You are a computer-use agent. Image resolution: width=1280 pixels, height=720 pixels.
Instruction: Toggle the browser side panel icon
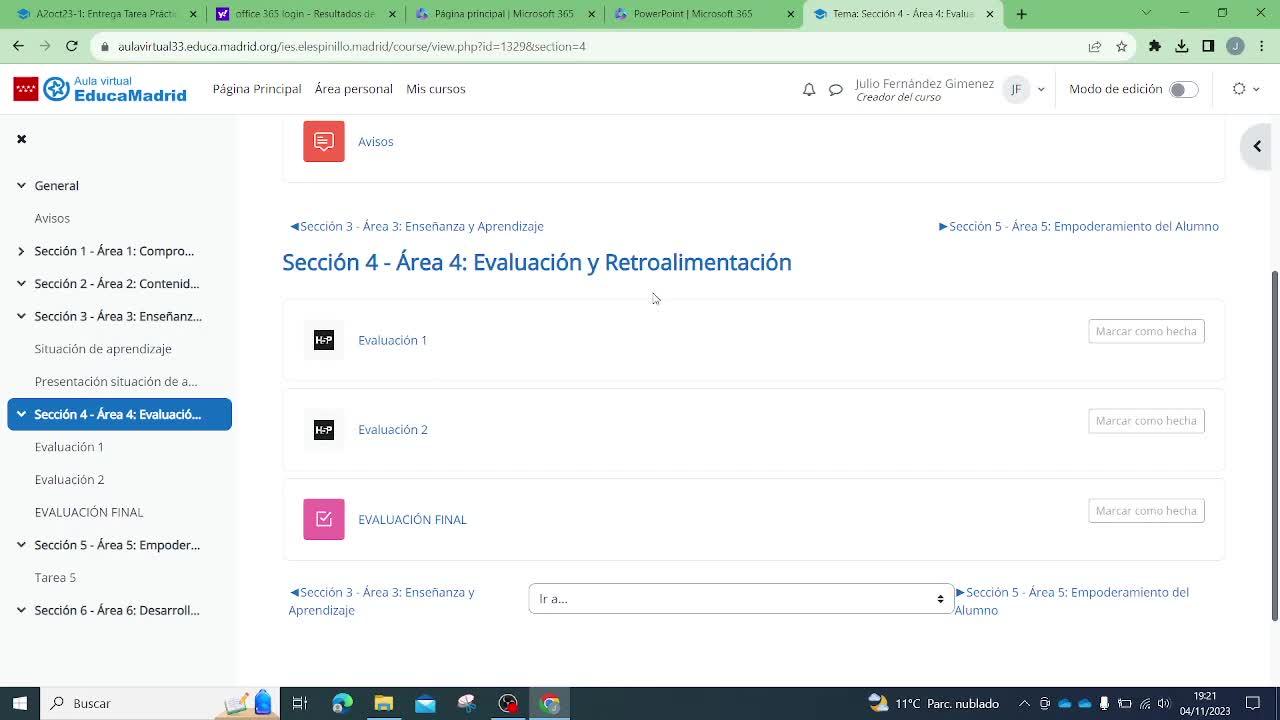[x=1208, y=46]
